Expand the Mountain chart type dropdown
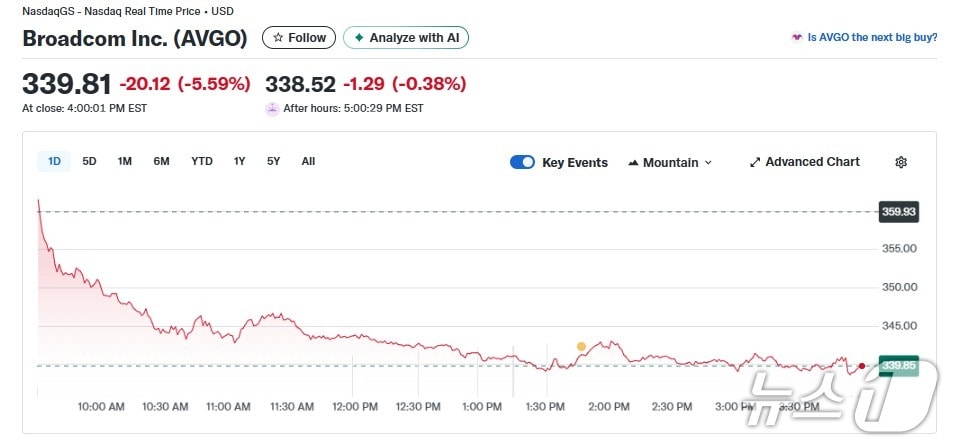 point(670,162)
